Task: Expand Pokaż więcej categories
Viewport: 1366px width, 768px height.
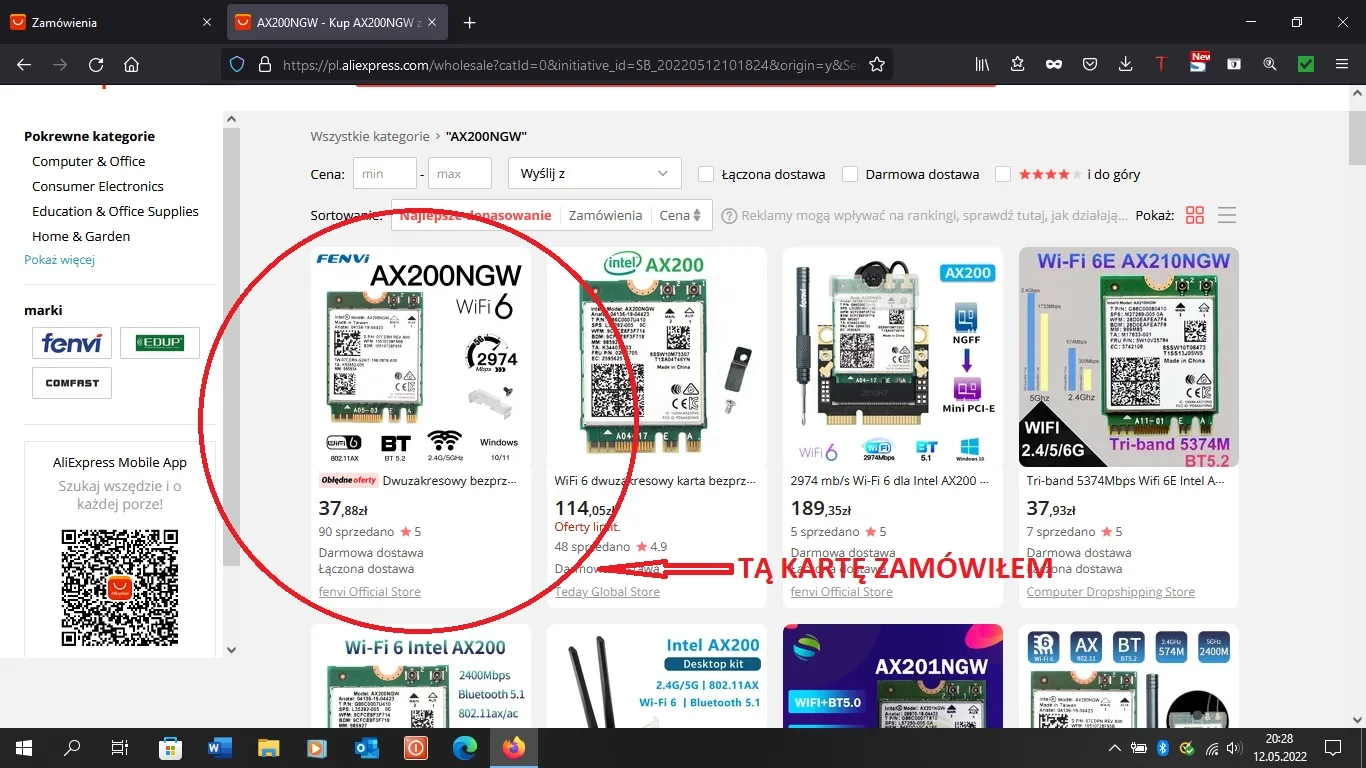Action: [x=59, y=260]
